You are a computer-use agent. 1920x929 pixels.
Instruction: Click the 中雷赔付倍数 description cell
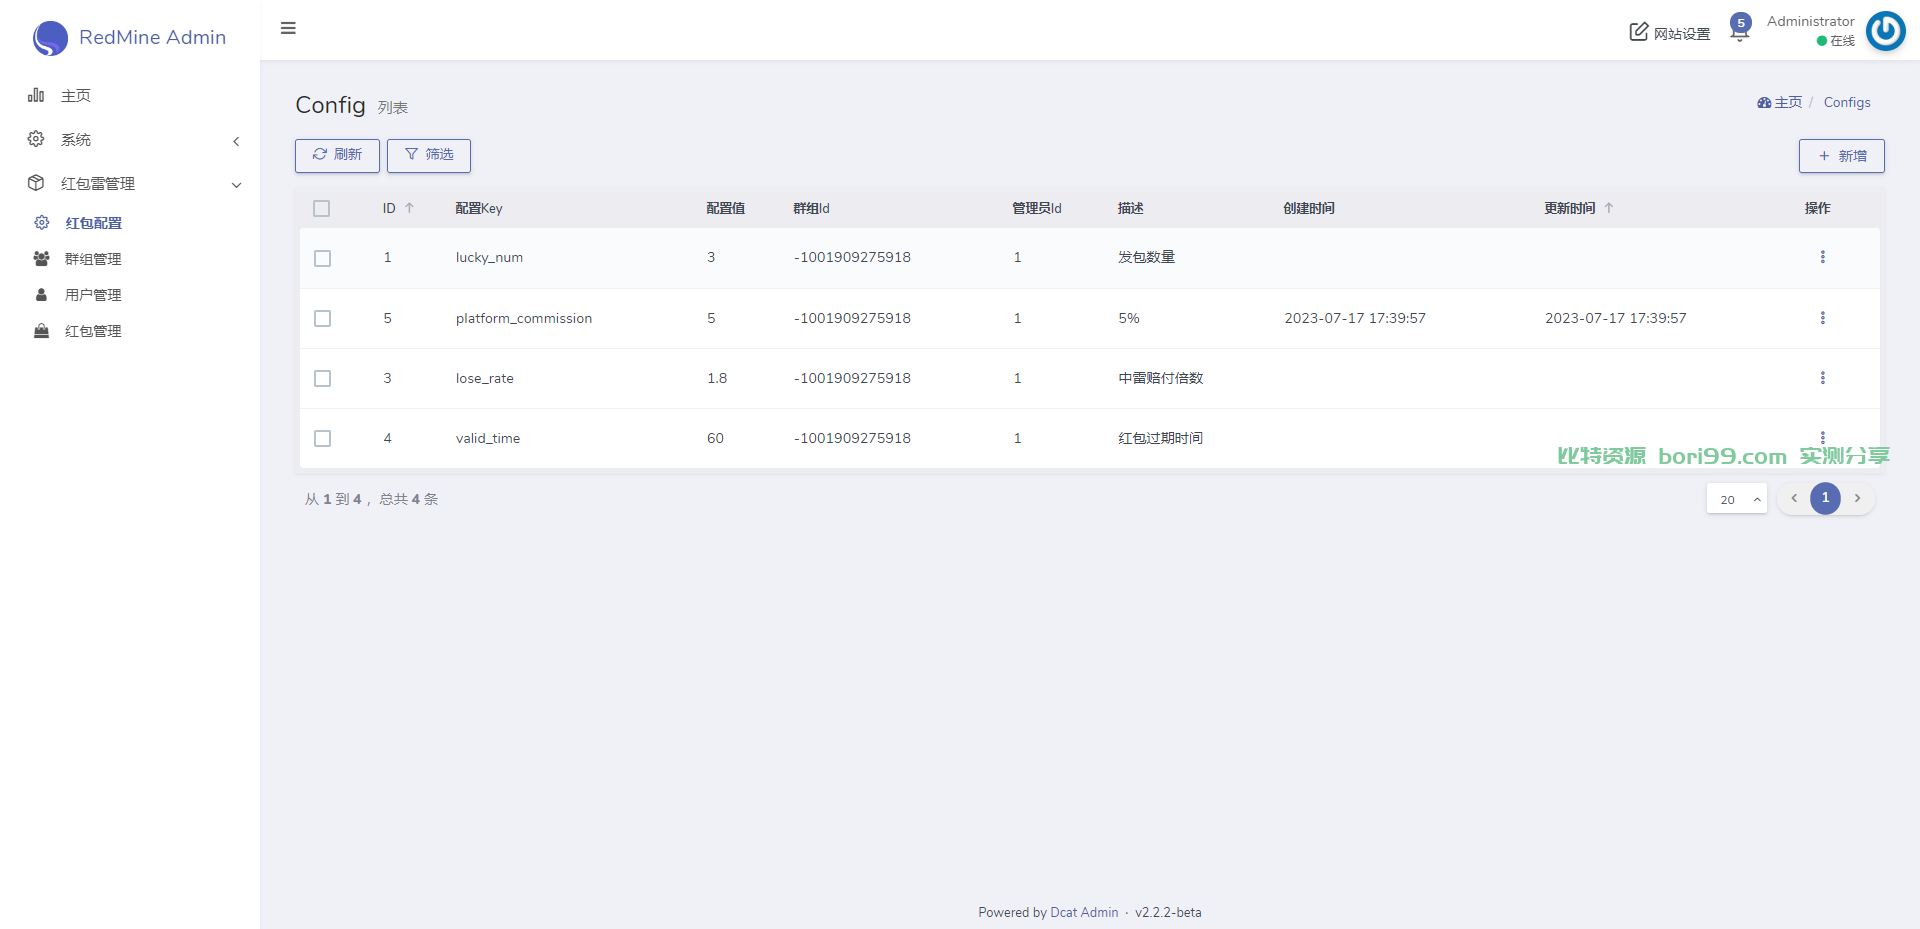[1160, 378]
